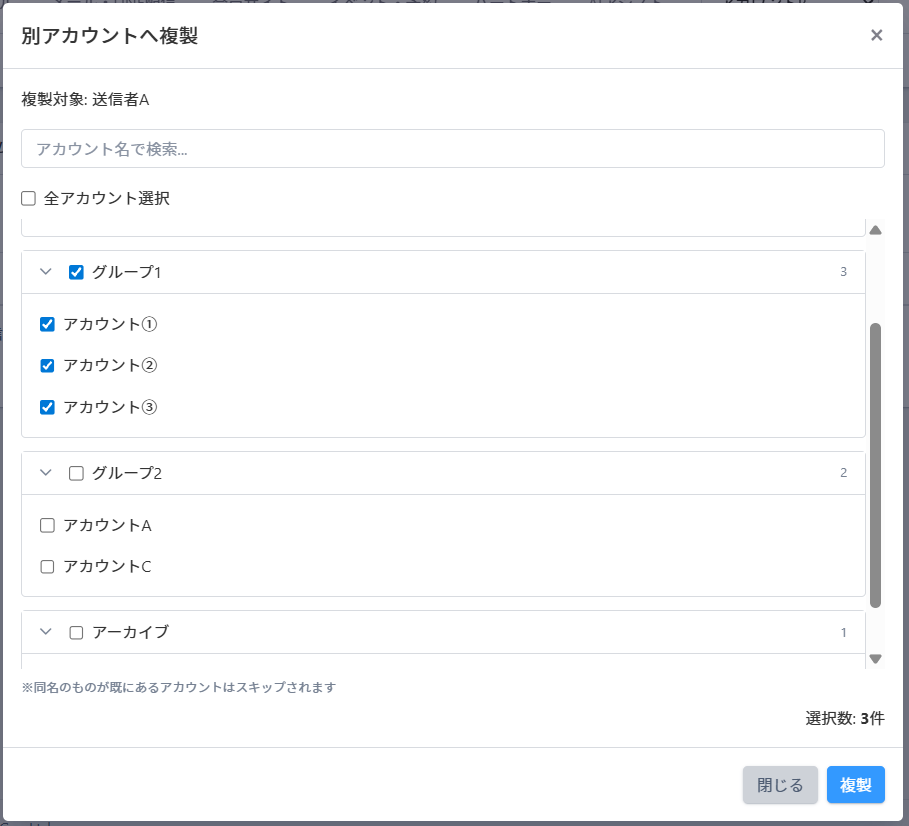Viewport: 909px width, 826px height.
Task: Close the 別アカウントへ複製 dialog with X
Action: pos(876,36)
